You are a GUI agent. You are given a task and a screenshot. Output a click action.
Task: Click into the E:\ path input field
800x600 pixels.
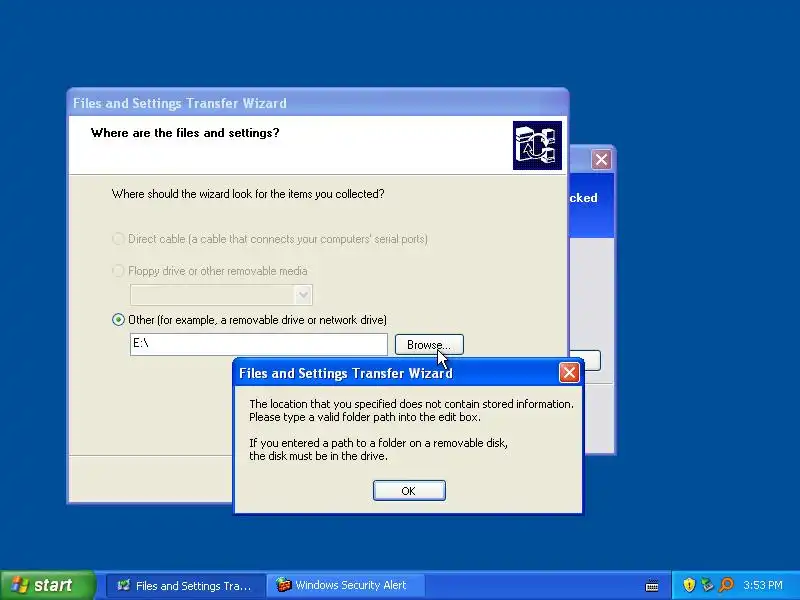[x=259, y=344]
